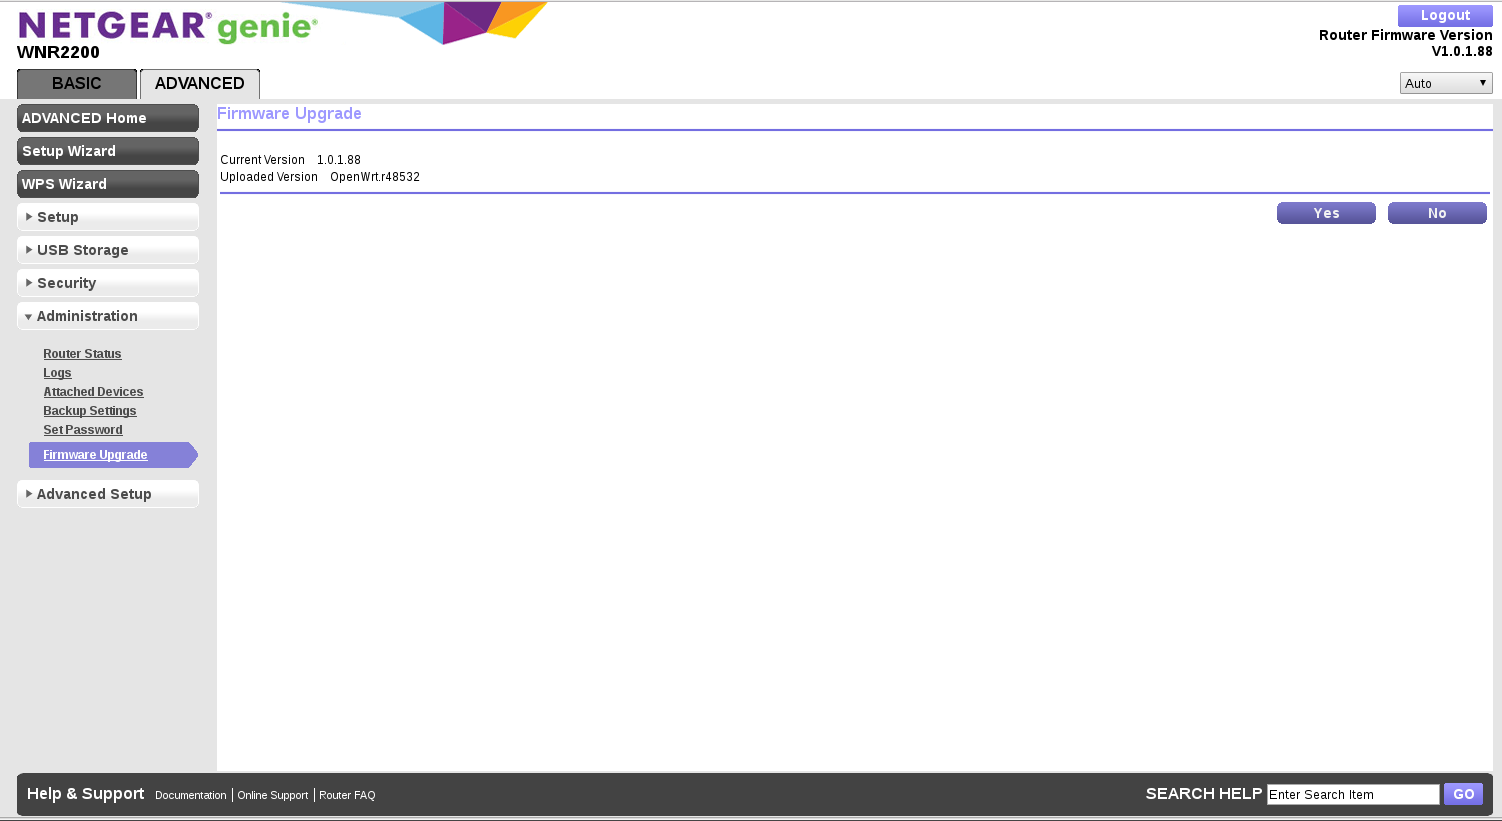View Attached Devices list
1502x821 pixels.
click(93, 392)
